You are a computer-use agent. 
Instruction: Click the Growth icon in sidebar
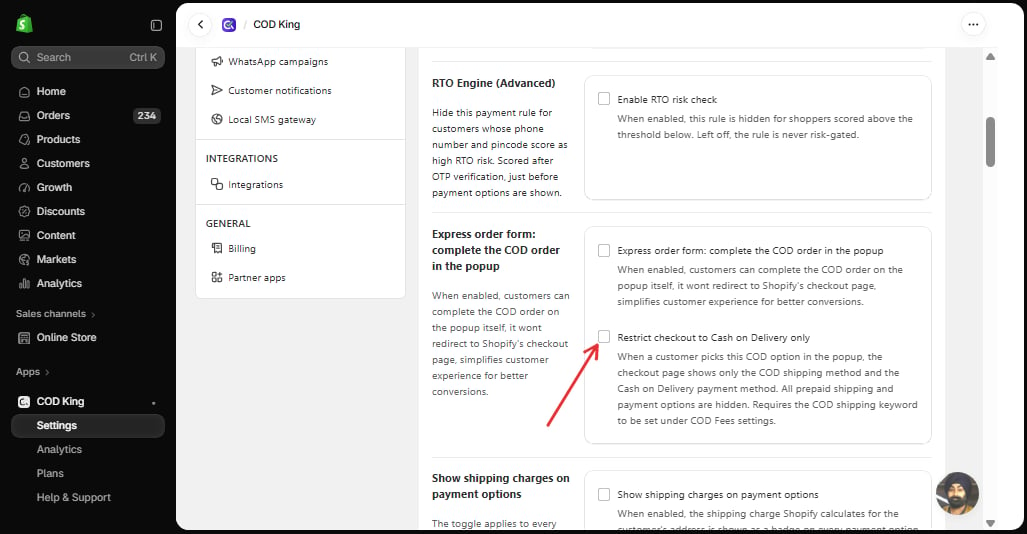point(24,188)
